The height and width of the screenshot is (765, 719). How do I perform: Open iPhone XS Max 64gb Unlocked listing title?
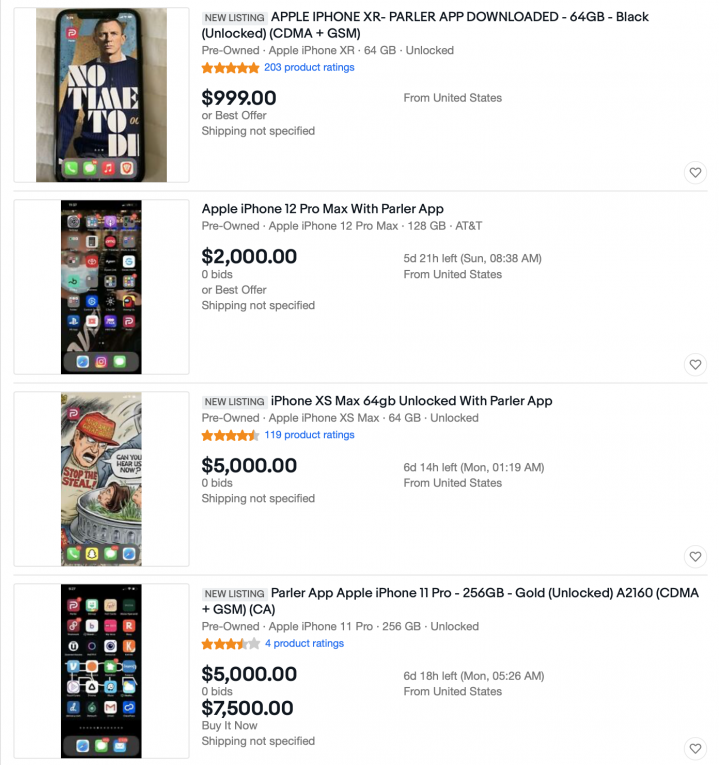click(x=411, y=401)
